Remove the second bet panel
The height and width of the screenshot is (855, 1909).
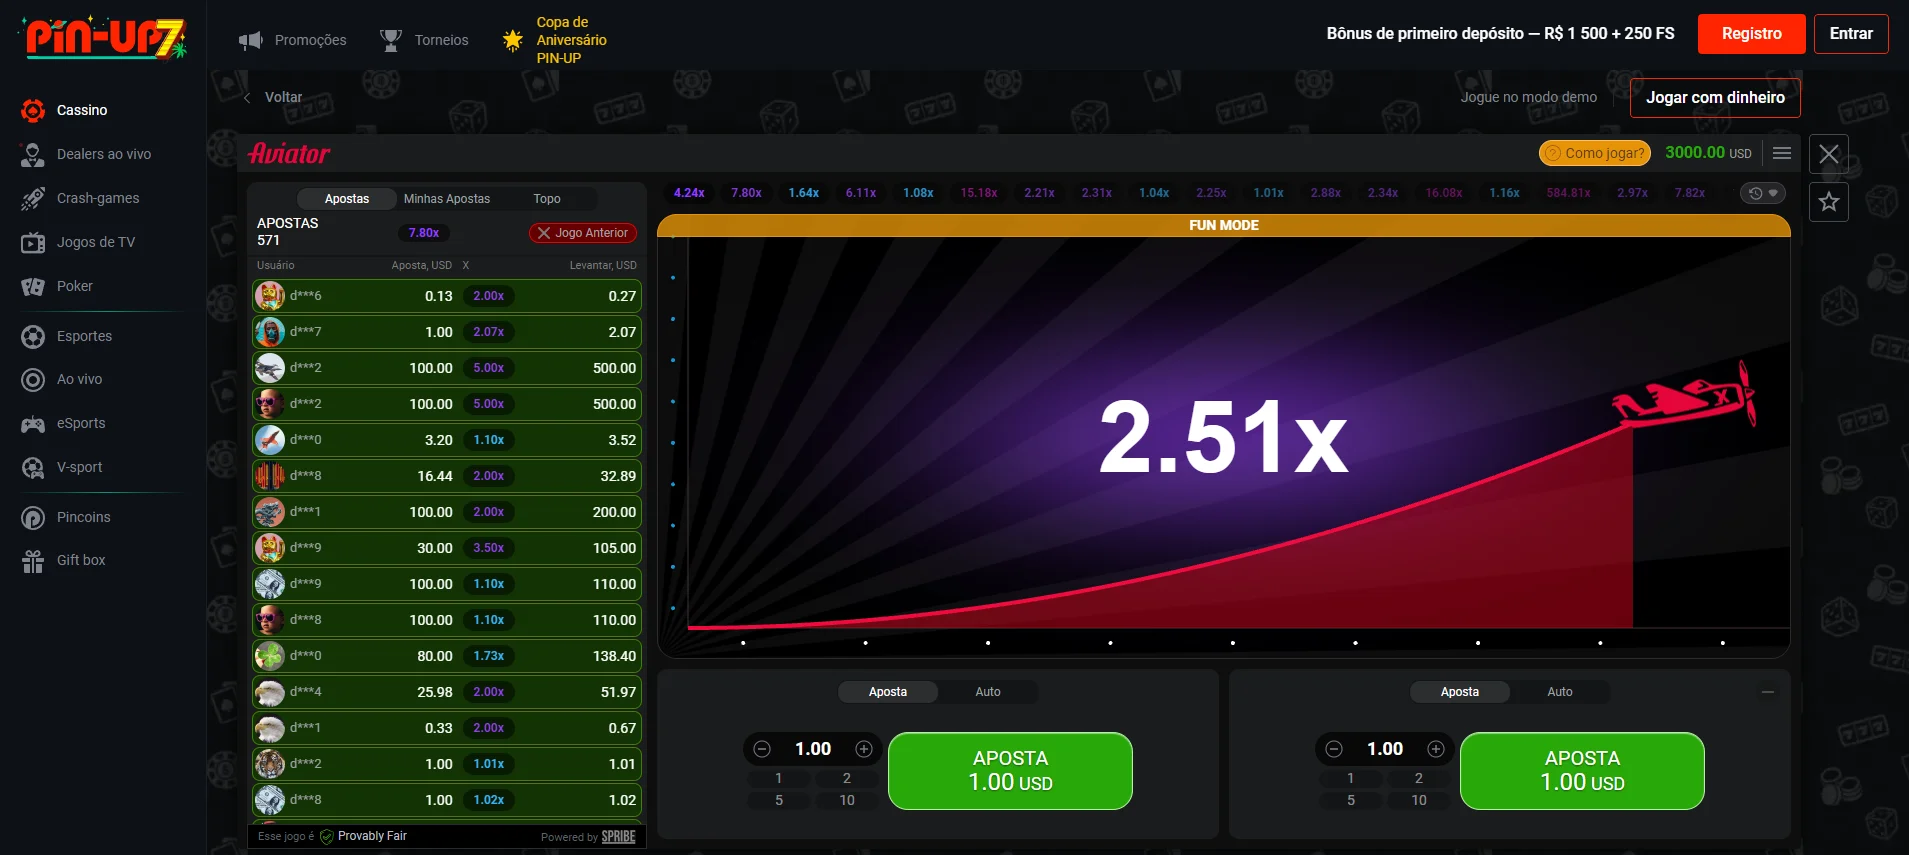[x=1768, y=692]
